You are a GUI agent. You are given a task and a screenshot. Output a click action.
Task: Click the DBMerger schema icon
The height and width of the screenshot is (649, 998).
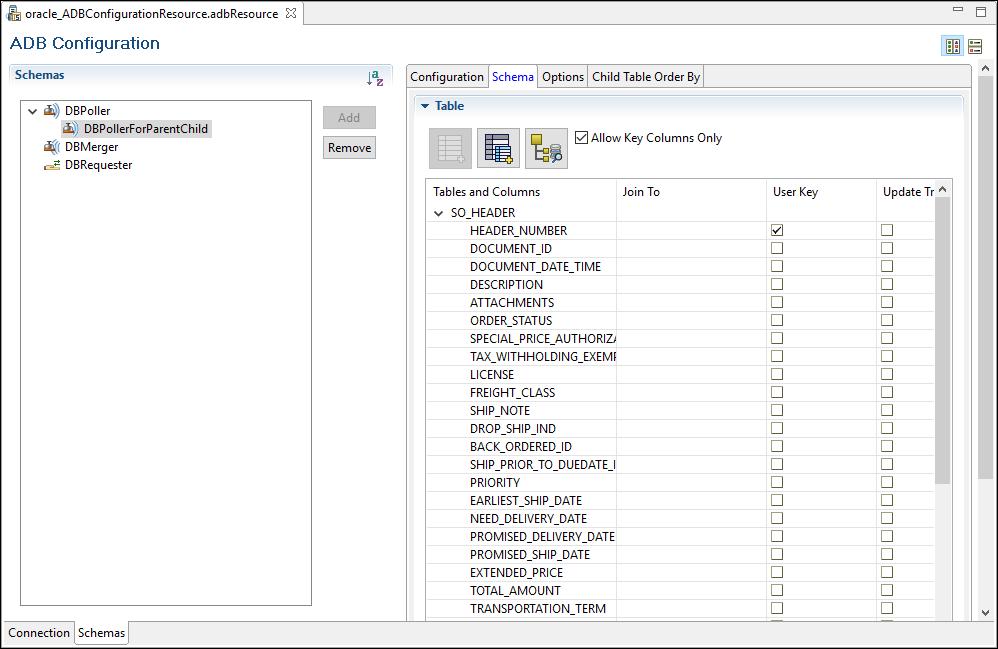(51, 147)
